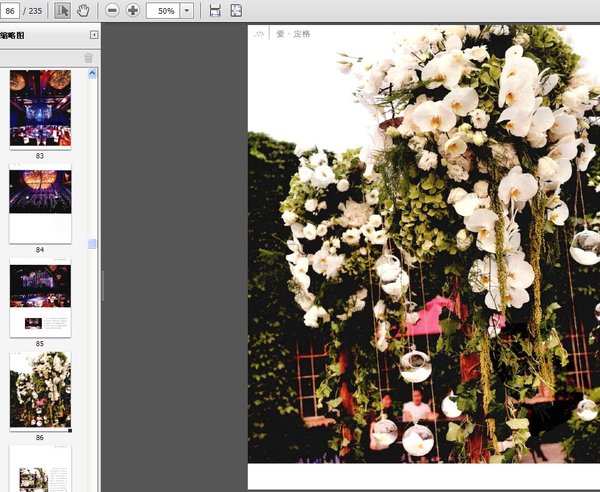The image size is (600, 492).
Task: Open page 84 thumbnail
Action: pyautogui.click(x=40, y=203)
